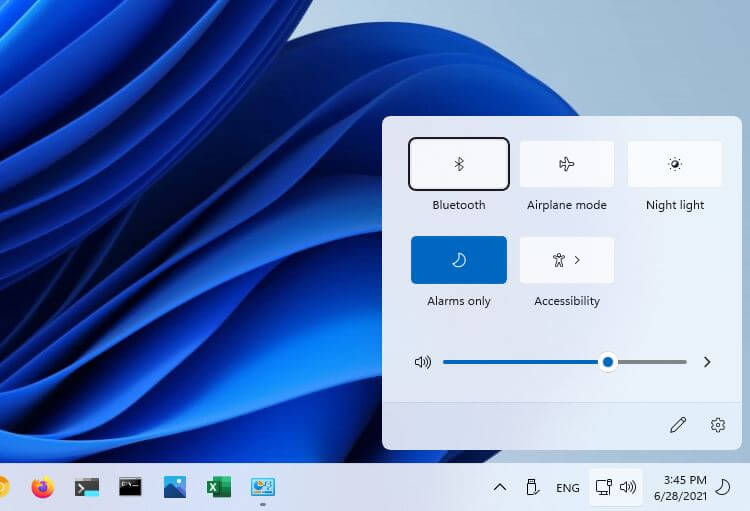Click the partially visible leftmost taskbar icon
750x511 pixels.
click(3, 488)
